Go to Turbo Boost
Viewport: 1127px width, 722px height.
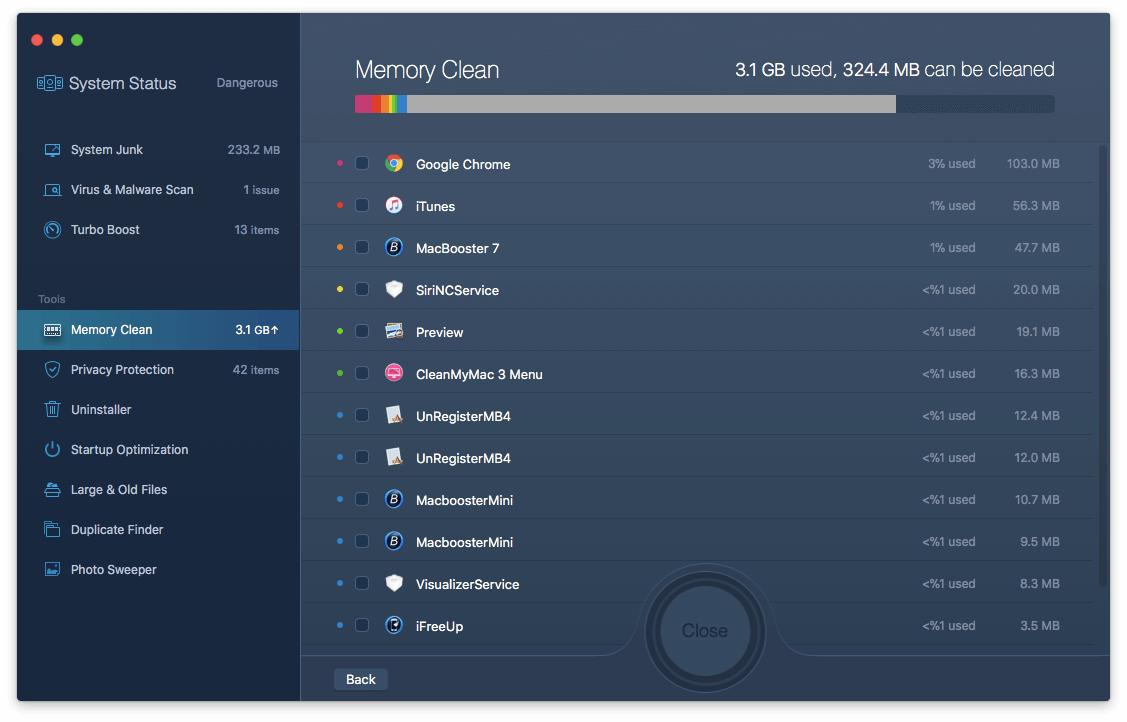[158, 230]
